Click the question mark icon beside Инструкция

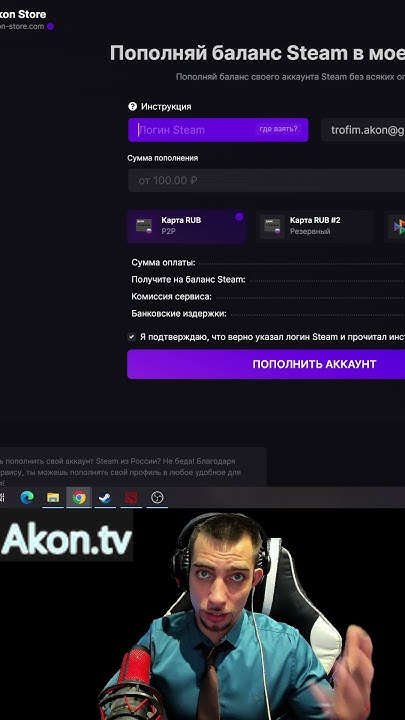pyautogui.click(x=133, y=107)
